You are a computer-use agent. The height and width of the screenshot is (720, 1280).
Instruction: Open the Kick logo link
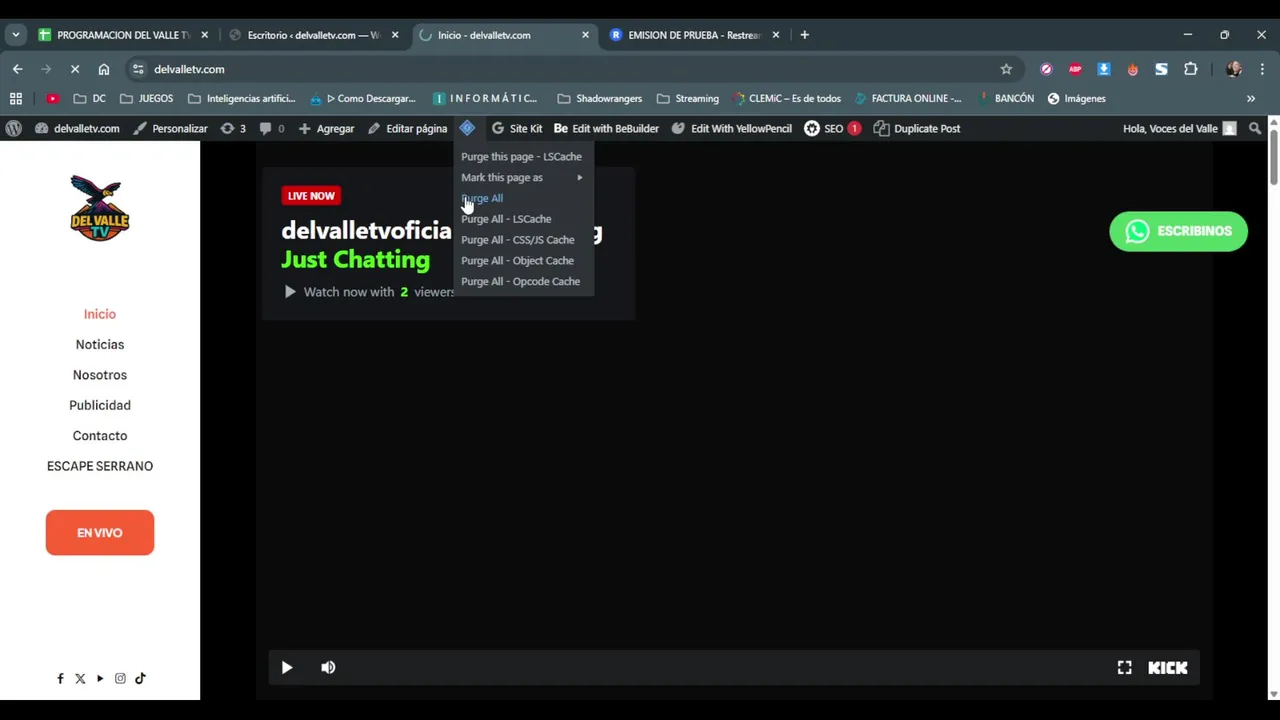coord(1168,667)
